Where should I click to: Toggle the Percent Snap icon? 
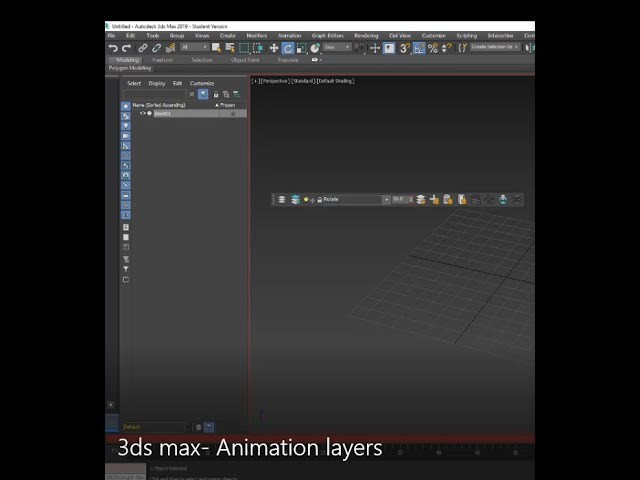point(433,48)
